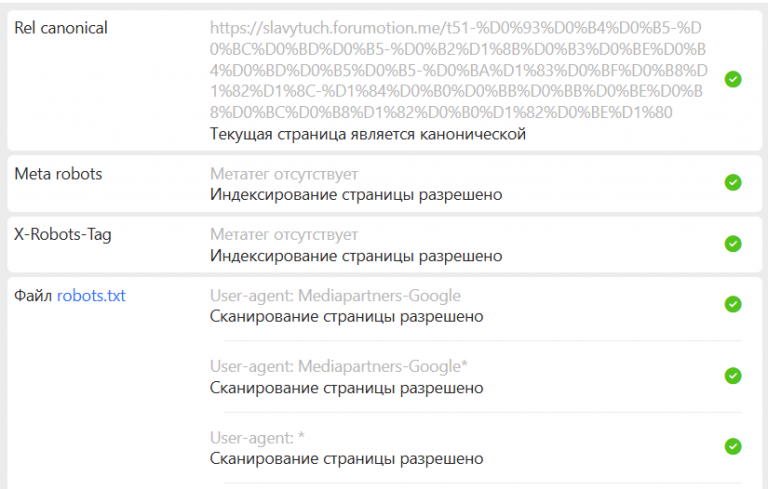Click the 'User-agent: *' text
The width and height of the screenshot is (768, 489).
click(x=257, y=438)
